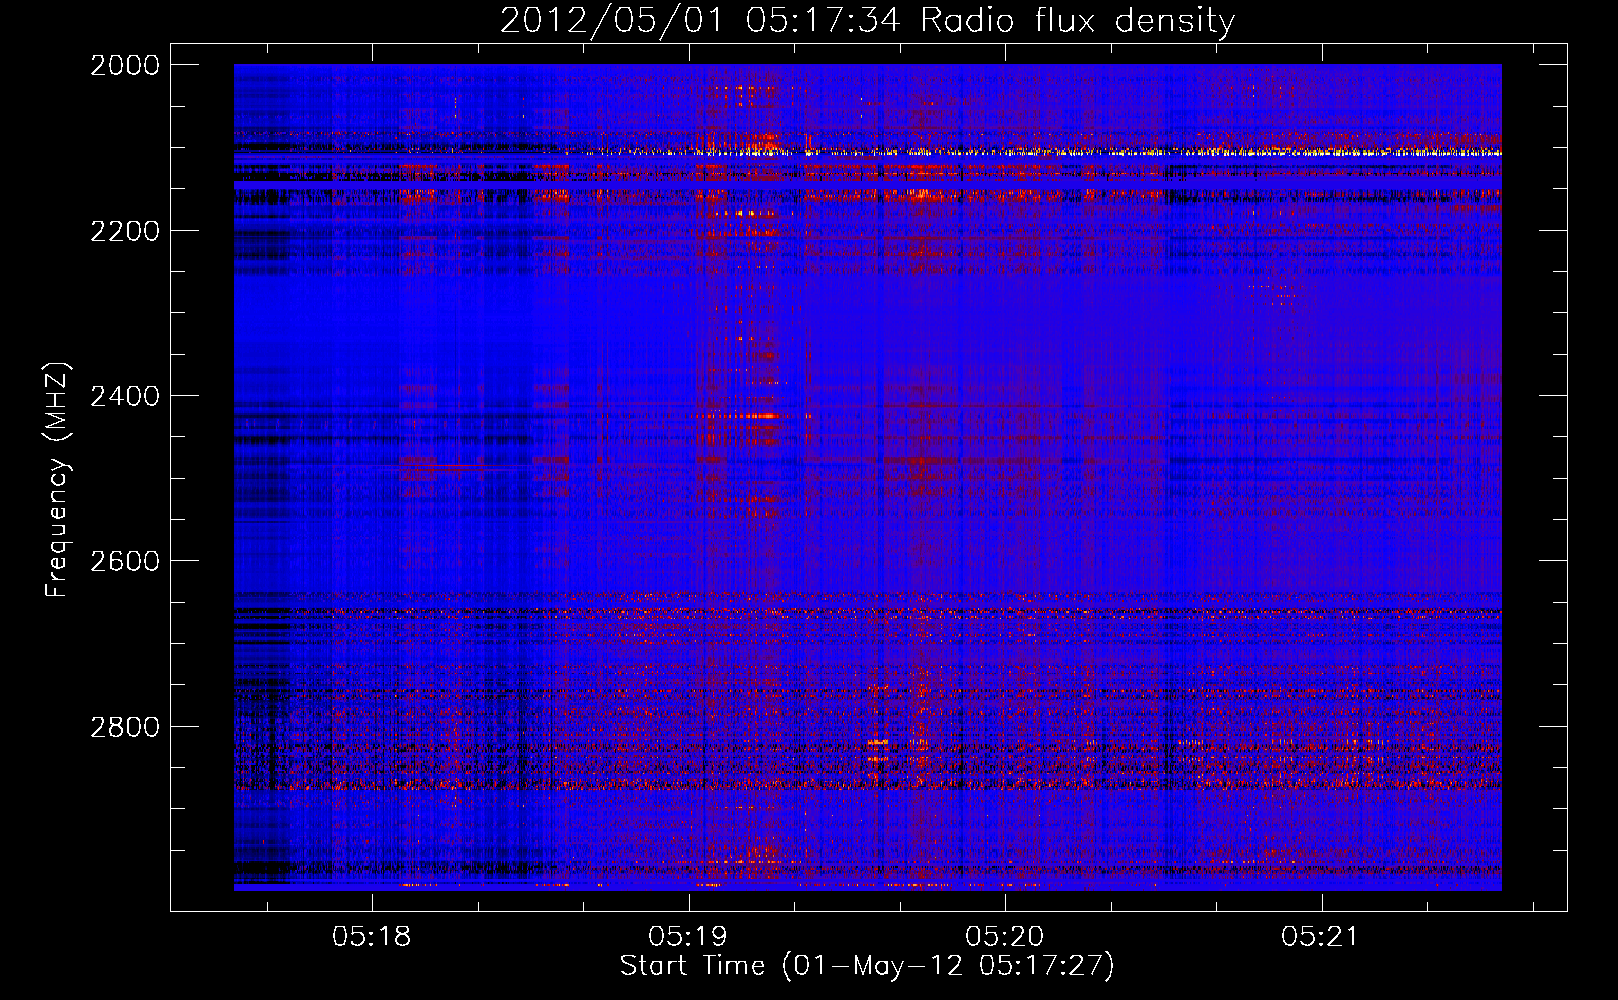Click the 05:19 time tick label
The height and width of the screenshot is (1000, 1618).
pyautogui.click(x=688, y=936)
